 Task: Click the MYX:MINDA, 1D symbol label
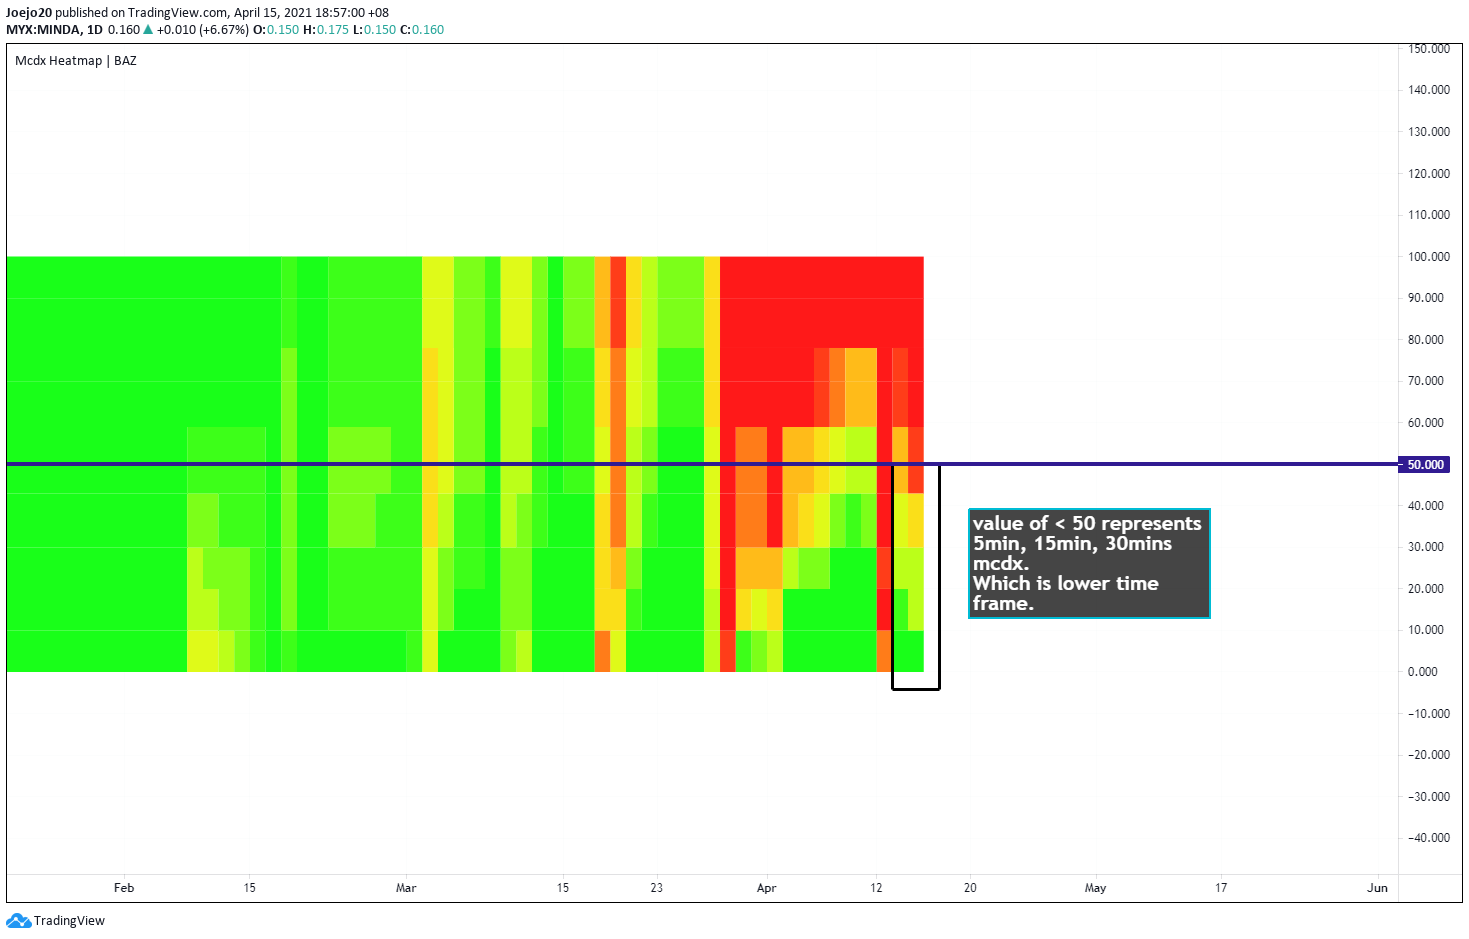pos(54,30)
